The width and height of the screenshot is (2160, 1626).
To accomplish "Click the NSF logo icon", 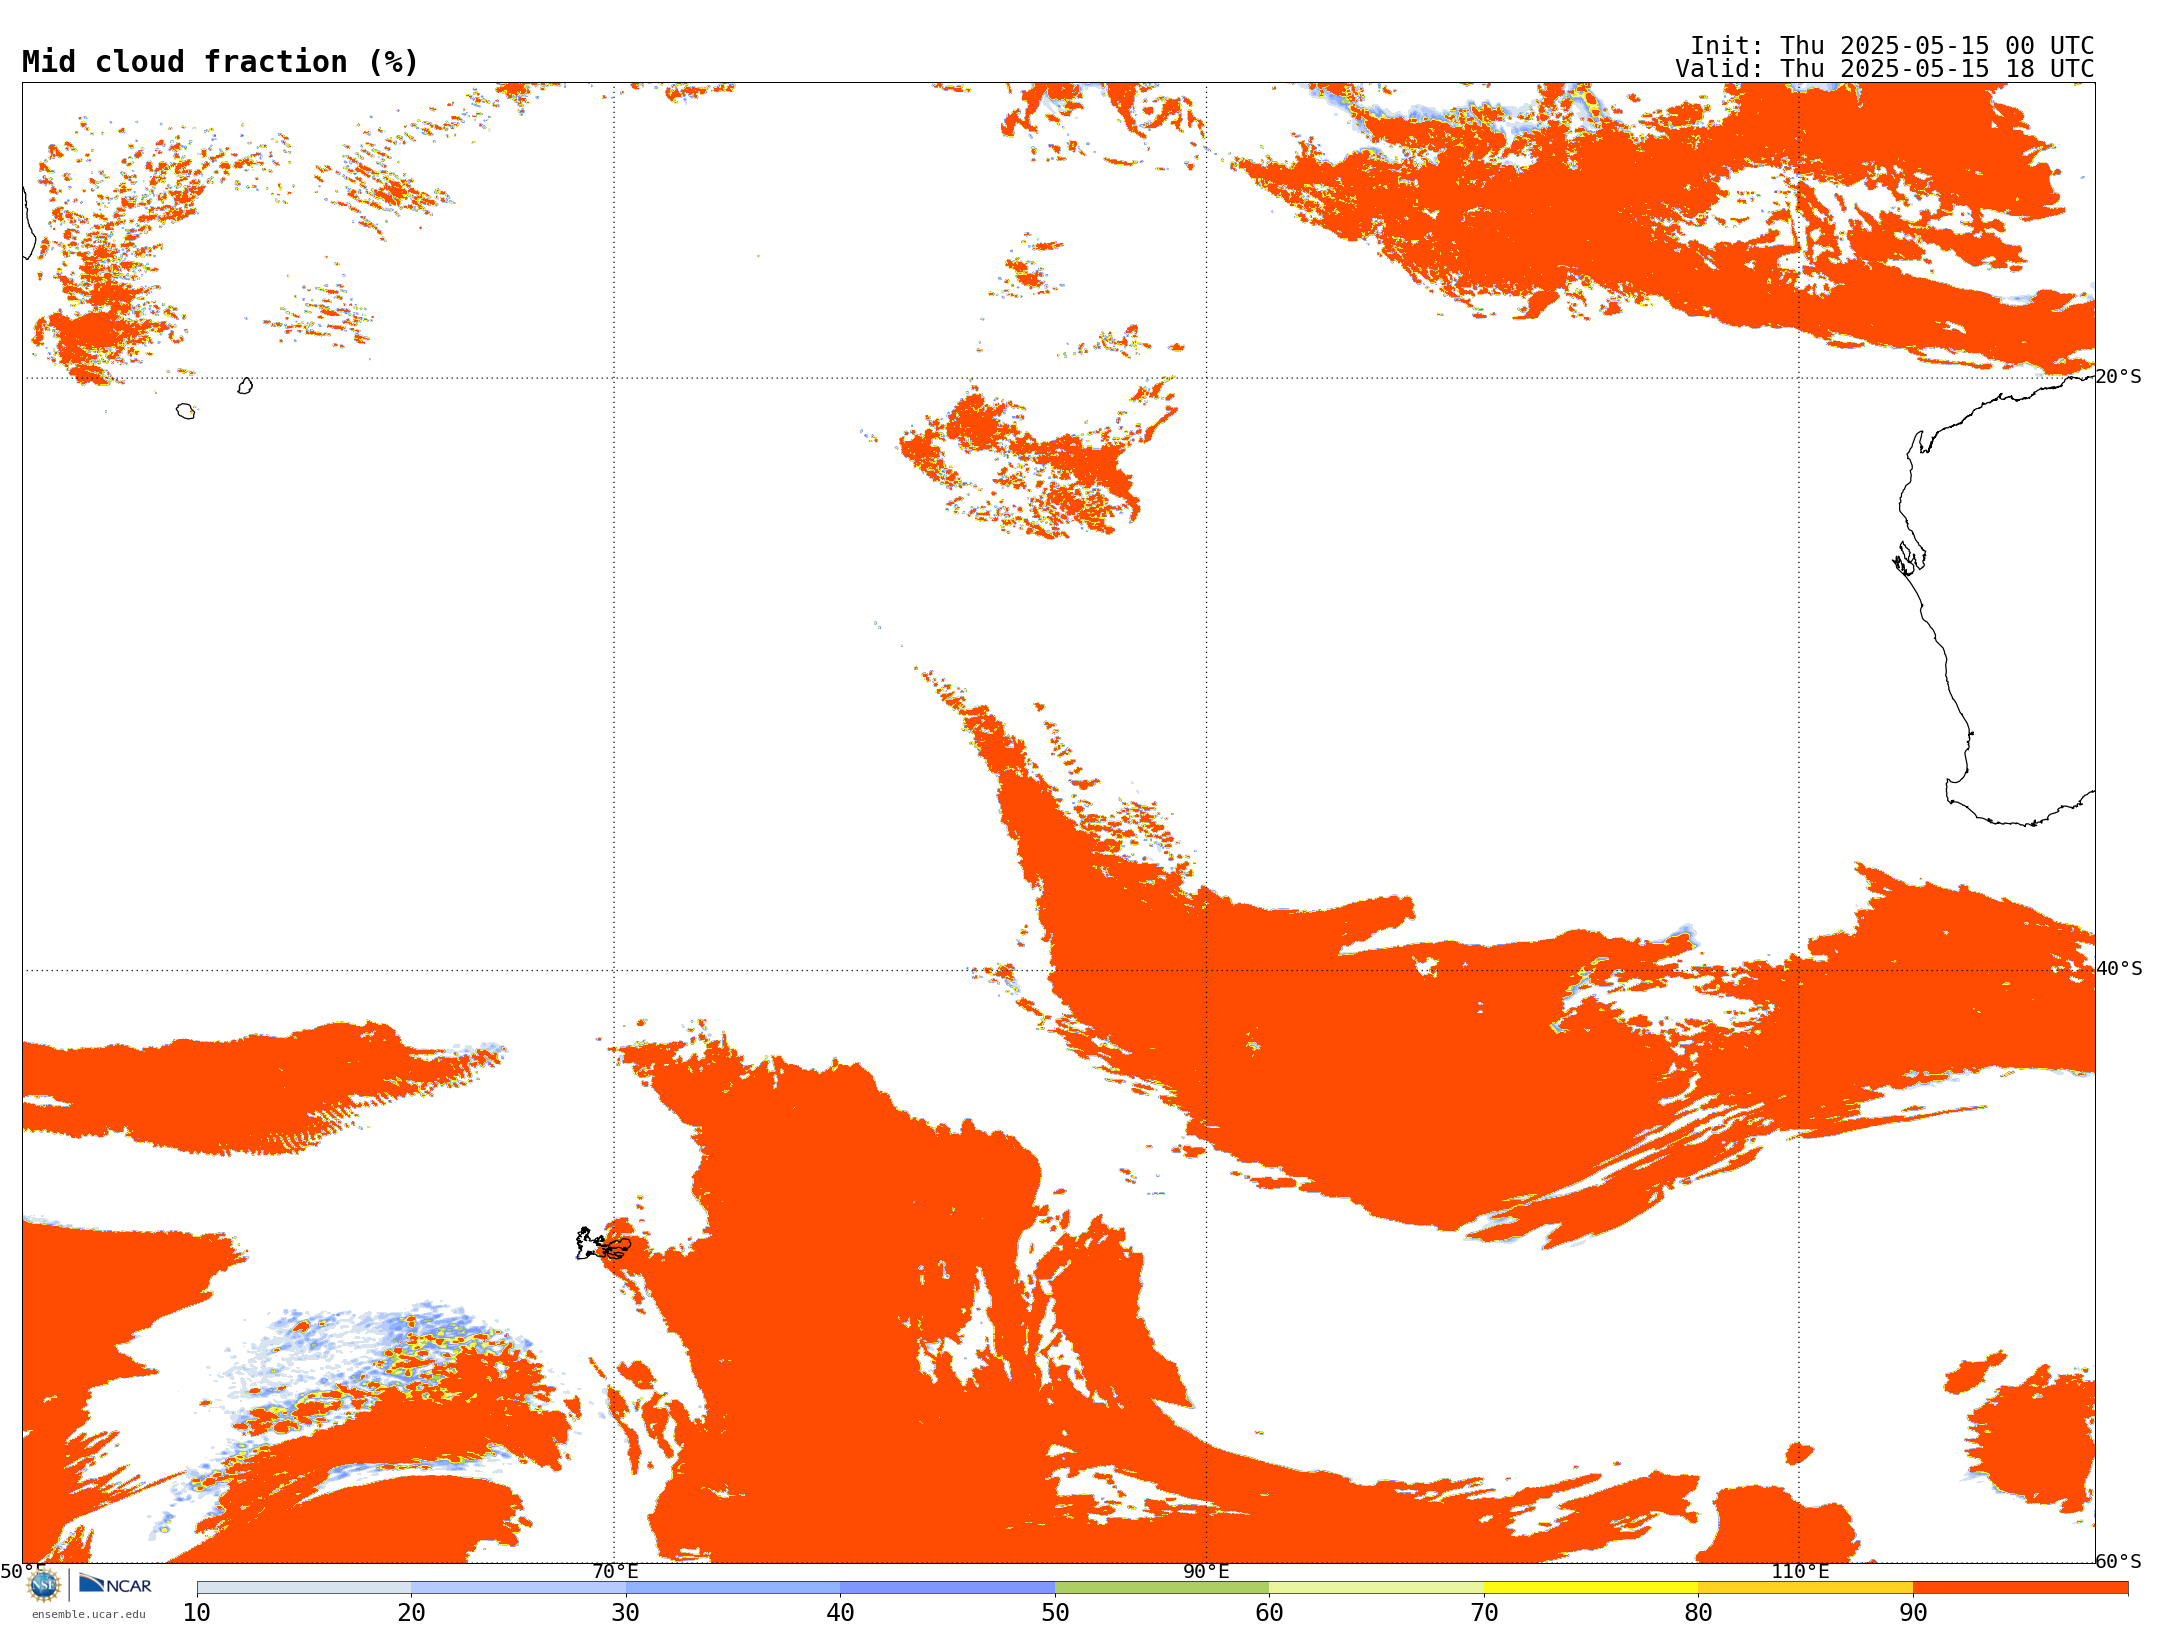I will [x=44, y=1584].
